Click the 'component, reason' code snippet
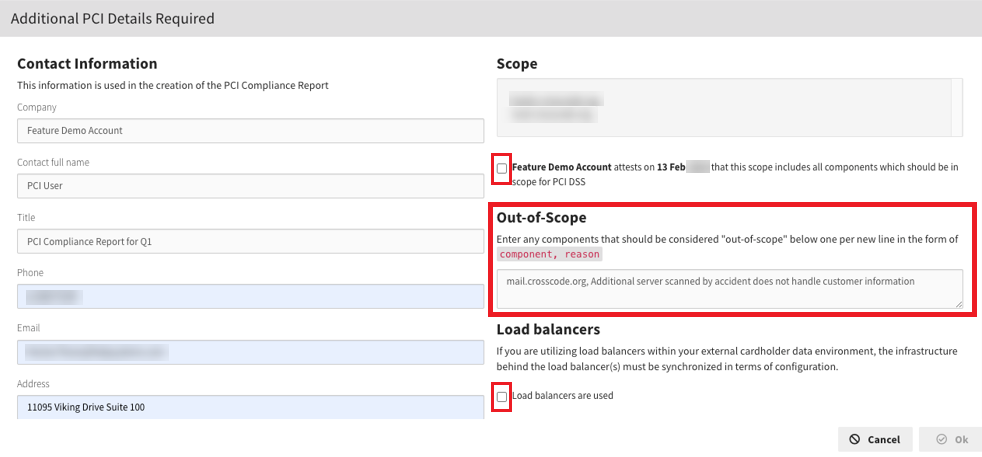The width and height of the screenshot is (982, 457). (x=549, y=255)
